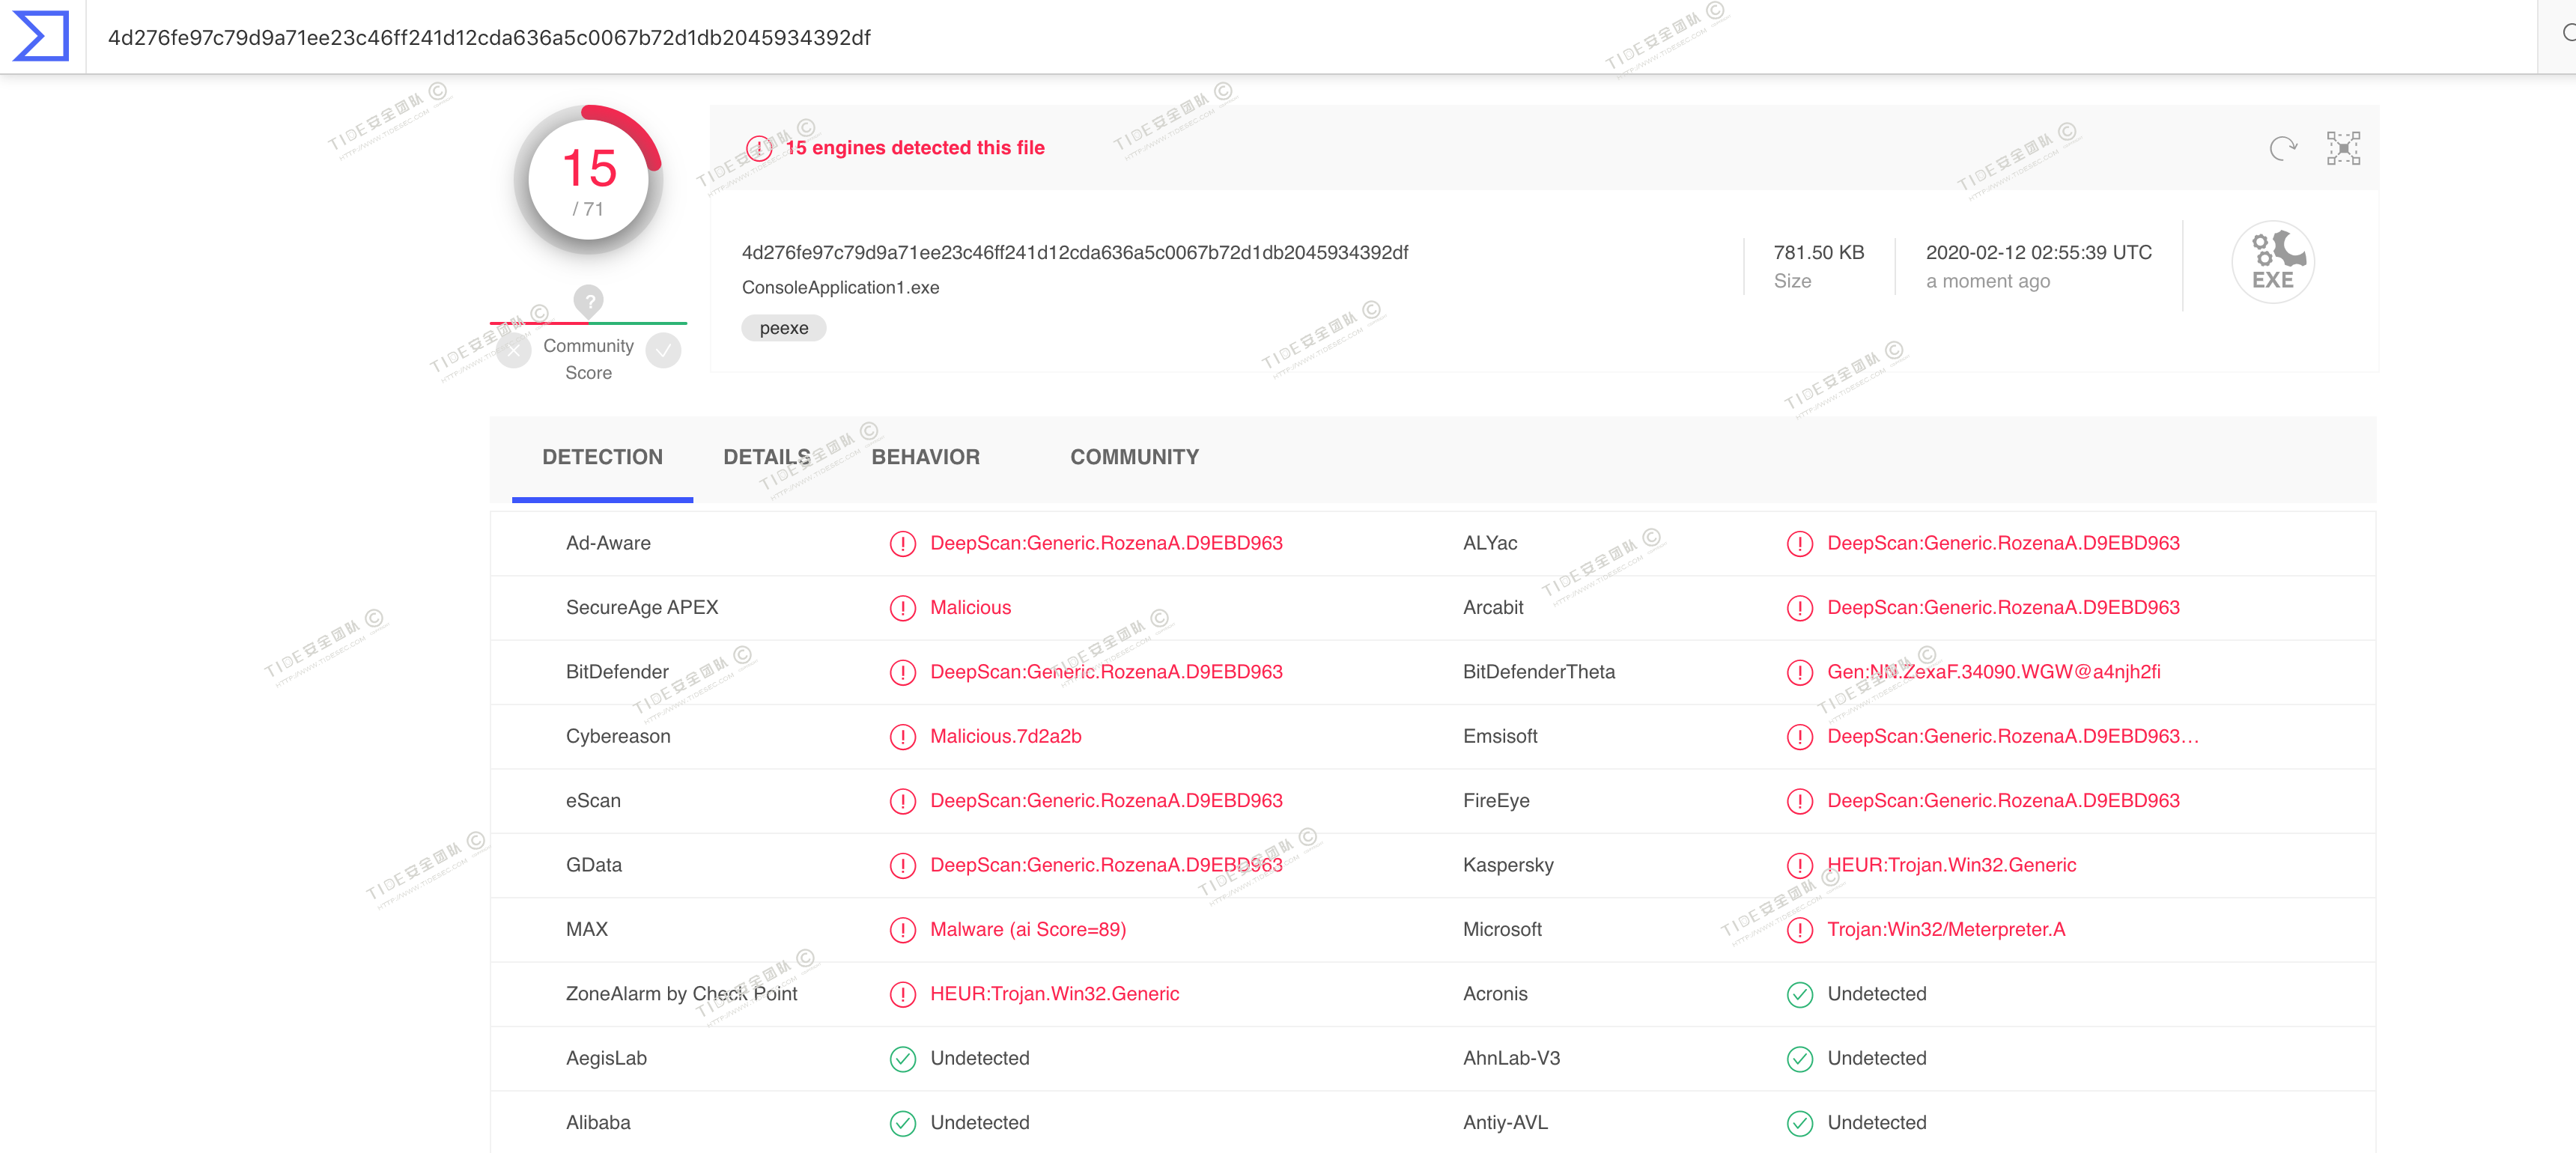
Task: Click the reanalyze refresh icon
Action: tap(2282, 149)
